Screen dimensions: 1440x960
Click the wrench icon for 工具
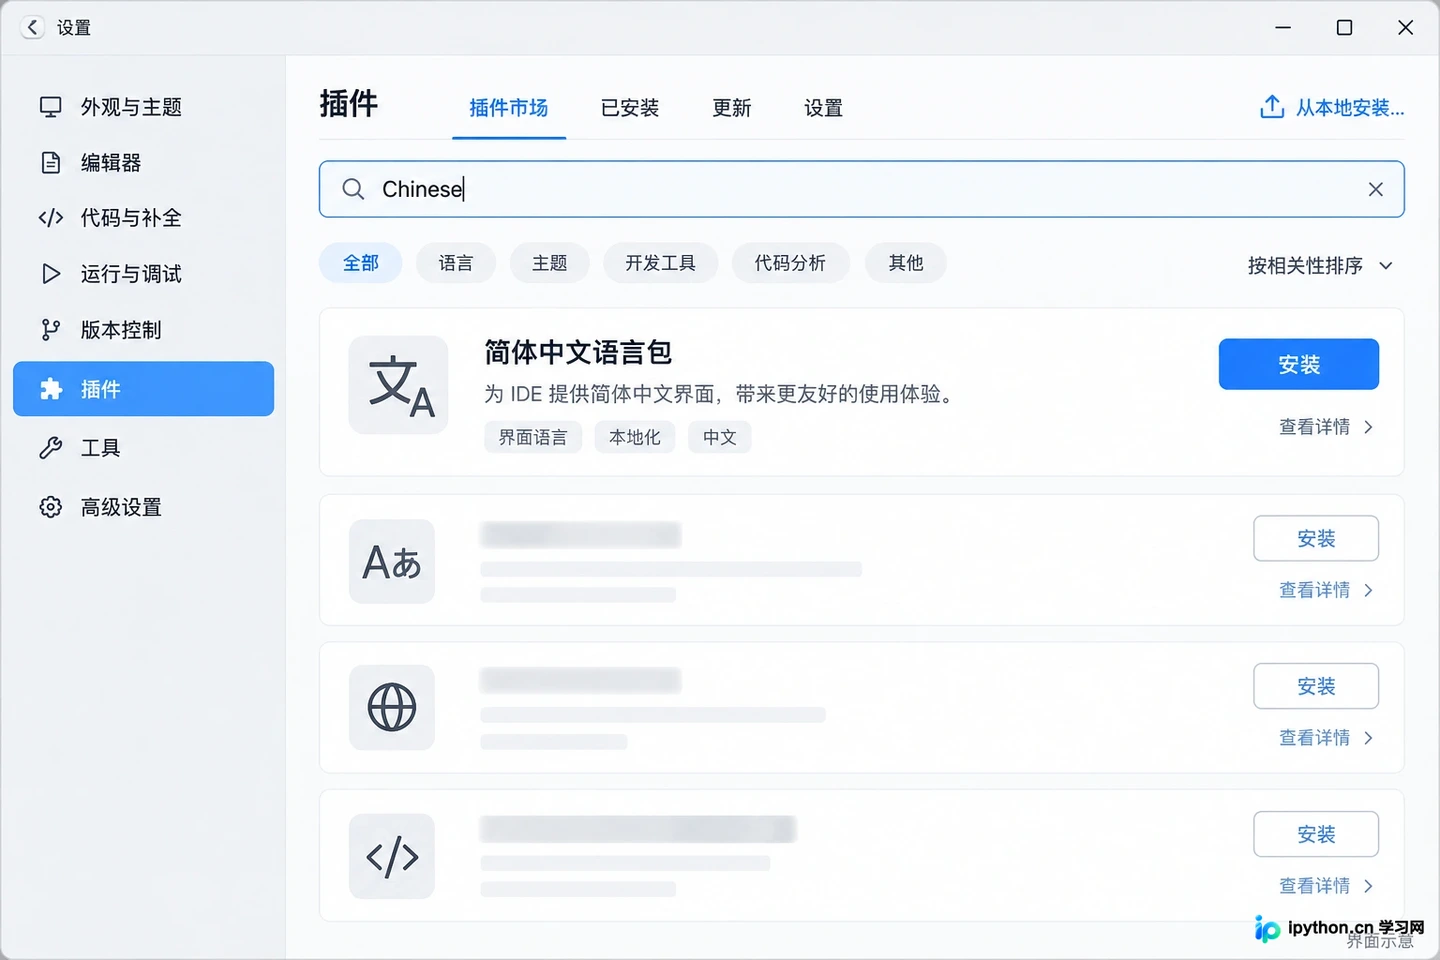(x=50, y=448)
